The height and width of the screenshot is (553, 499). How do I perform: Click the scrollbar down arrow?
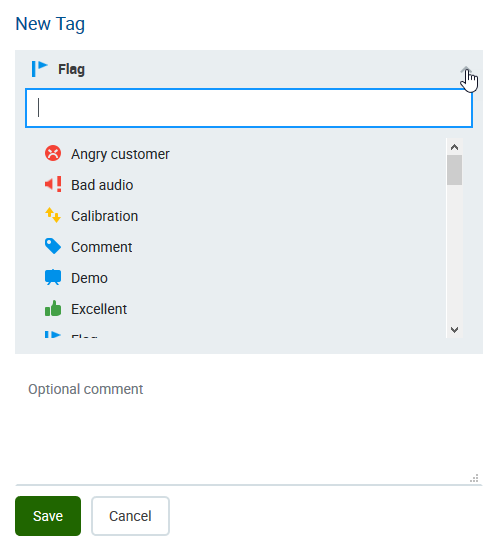454,329
